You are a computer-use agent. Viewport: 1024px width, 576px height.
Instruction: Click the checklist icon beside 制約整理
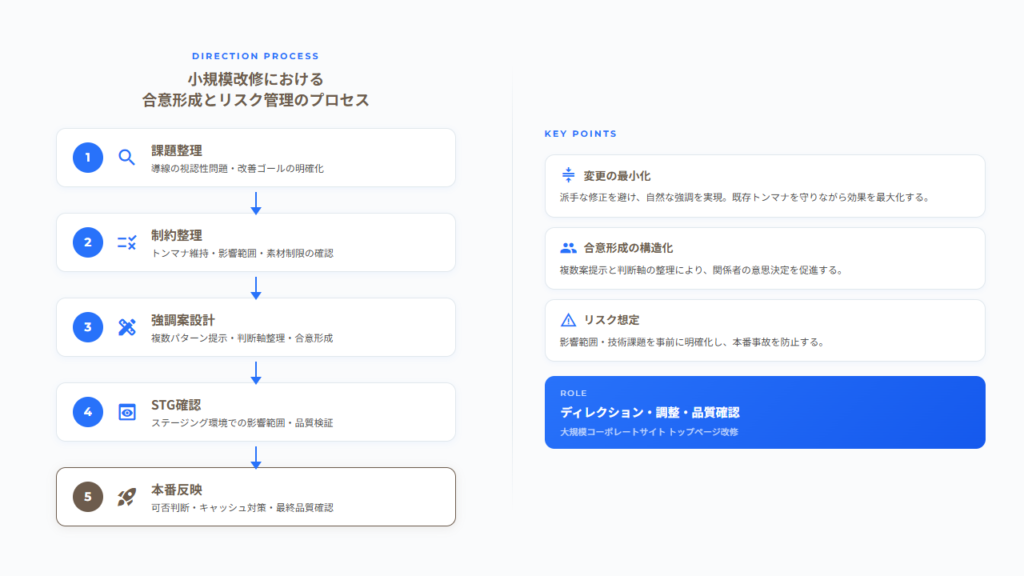point(124,242)
